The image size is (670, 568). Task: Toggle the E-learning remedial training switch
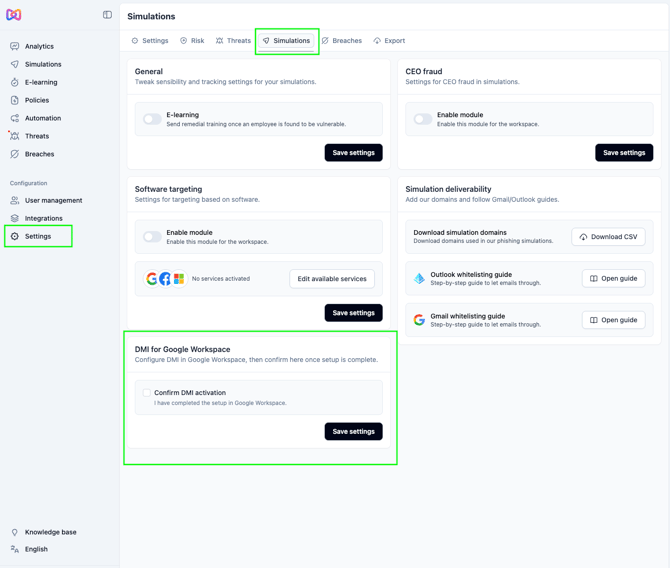pos(152,119)
